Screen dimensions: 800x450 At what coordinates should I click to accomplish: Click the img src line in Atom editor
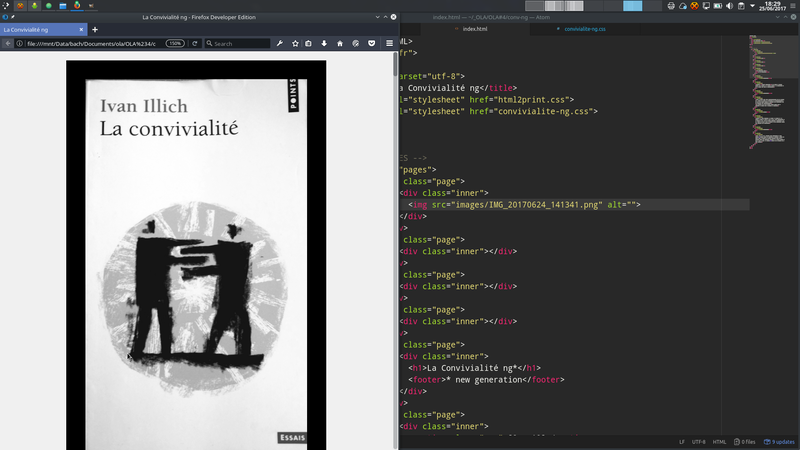(x=524, y=205)
